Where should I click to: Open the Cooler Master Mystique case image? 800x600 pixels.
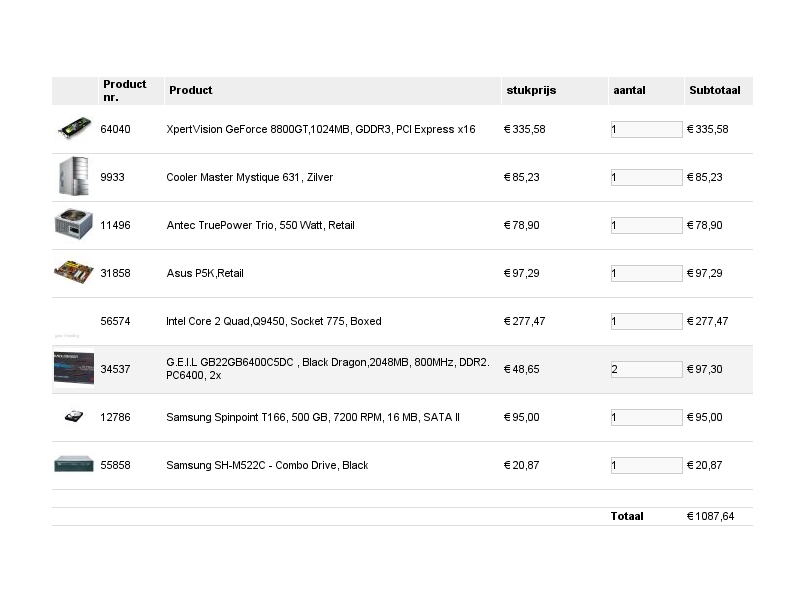(74, 176)
